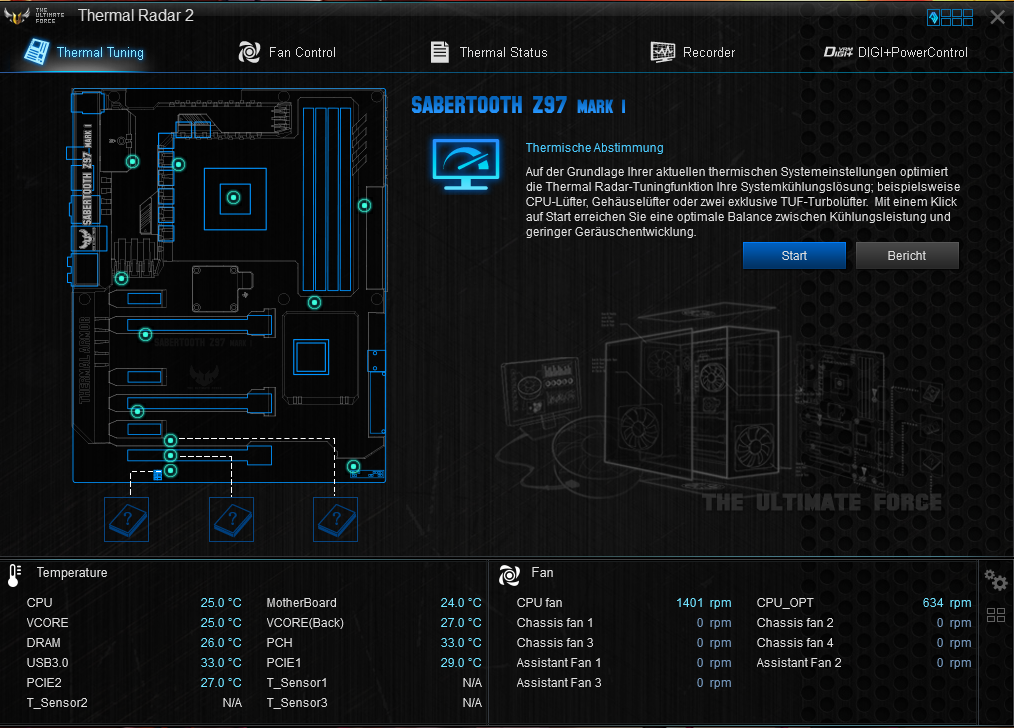1014x728 pixels.
Task: Switch to the Recorder tab
Action: coord(693,52)
